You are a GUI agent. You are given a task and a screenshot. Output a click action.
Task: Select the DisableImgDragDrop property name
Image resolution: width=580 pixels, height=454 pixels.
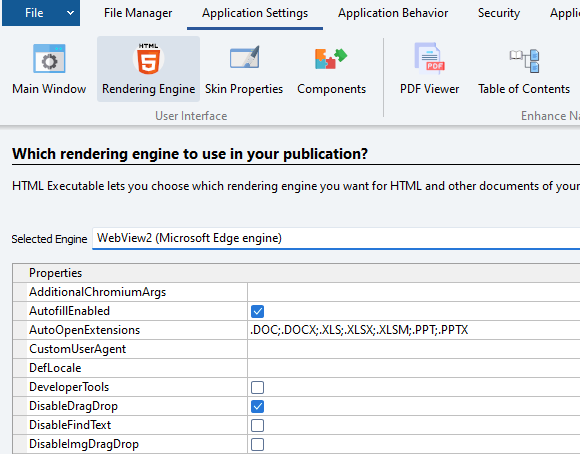(84, 444)
